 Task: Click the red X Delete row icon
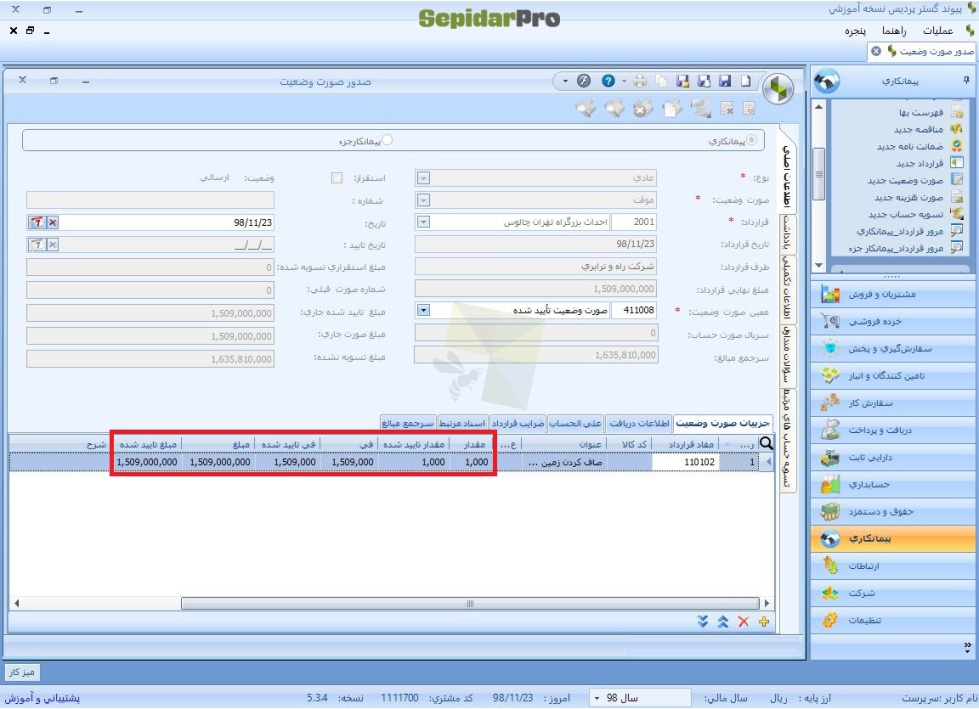pyautogui.click(x=743, y=622)
